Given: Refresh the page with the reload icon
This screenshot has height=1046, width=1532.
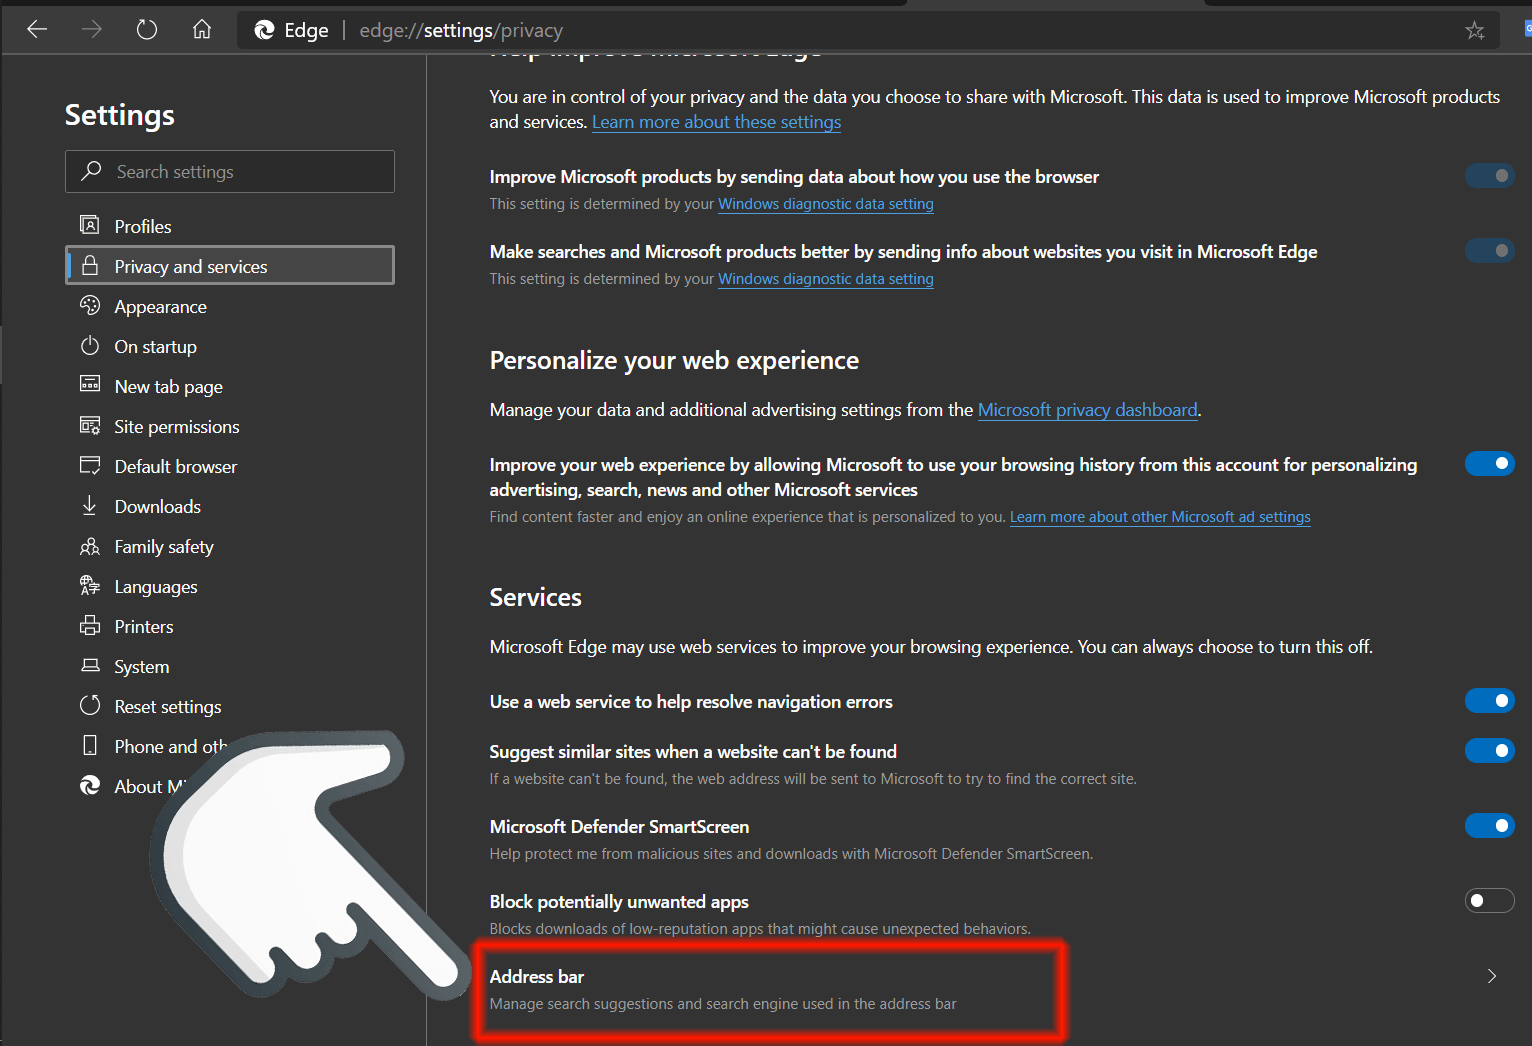Looking at the screenshot, I should click(147, 30).
